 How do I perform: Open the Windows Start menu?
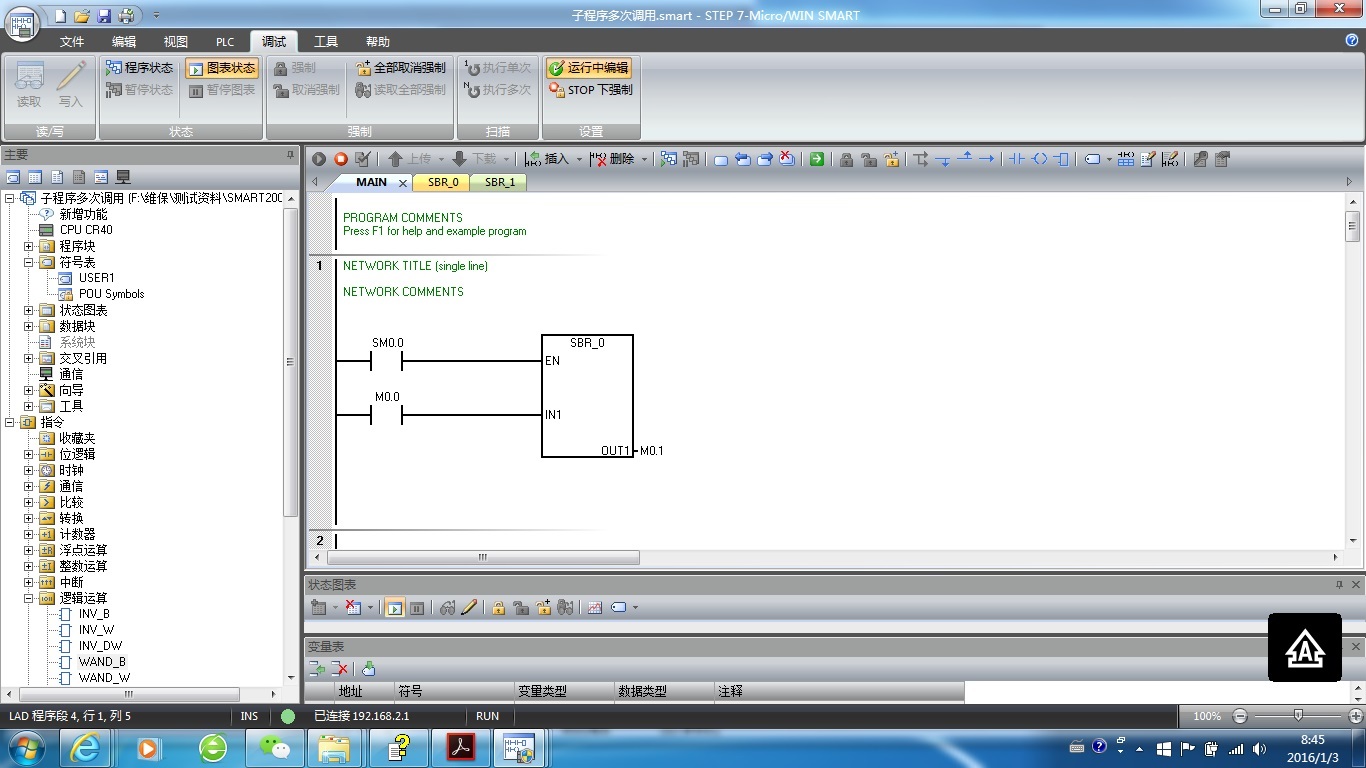click(x=25, y=747)
